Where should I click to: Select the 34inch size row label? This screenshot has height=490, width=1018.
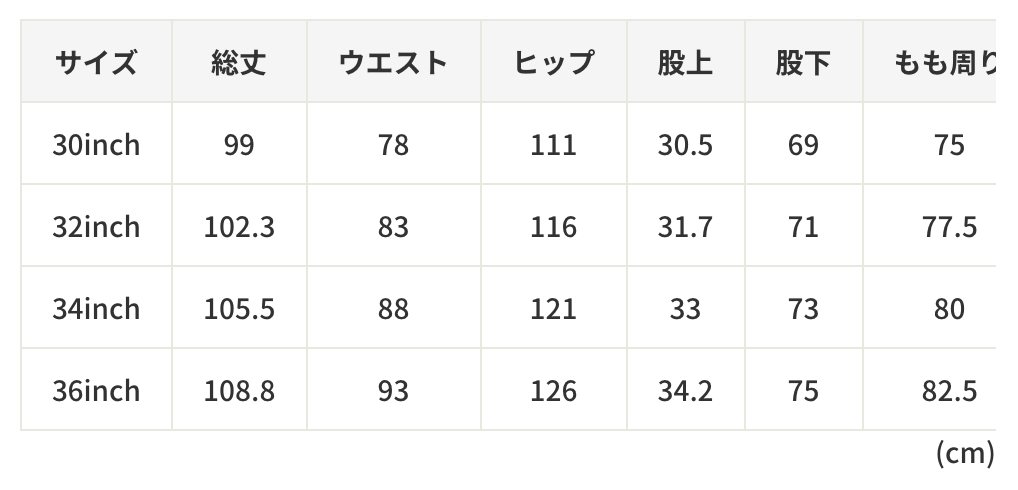coord(96,309)
